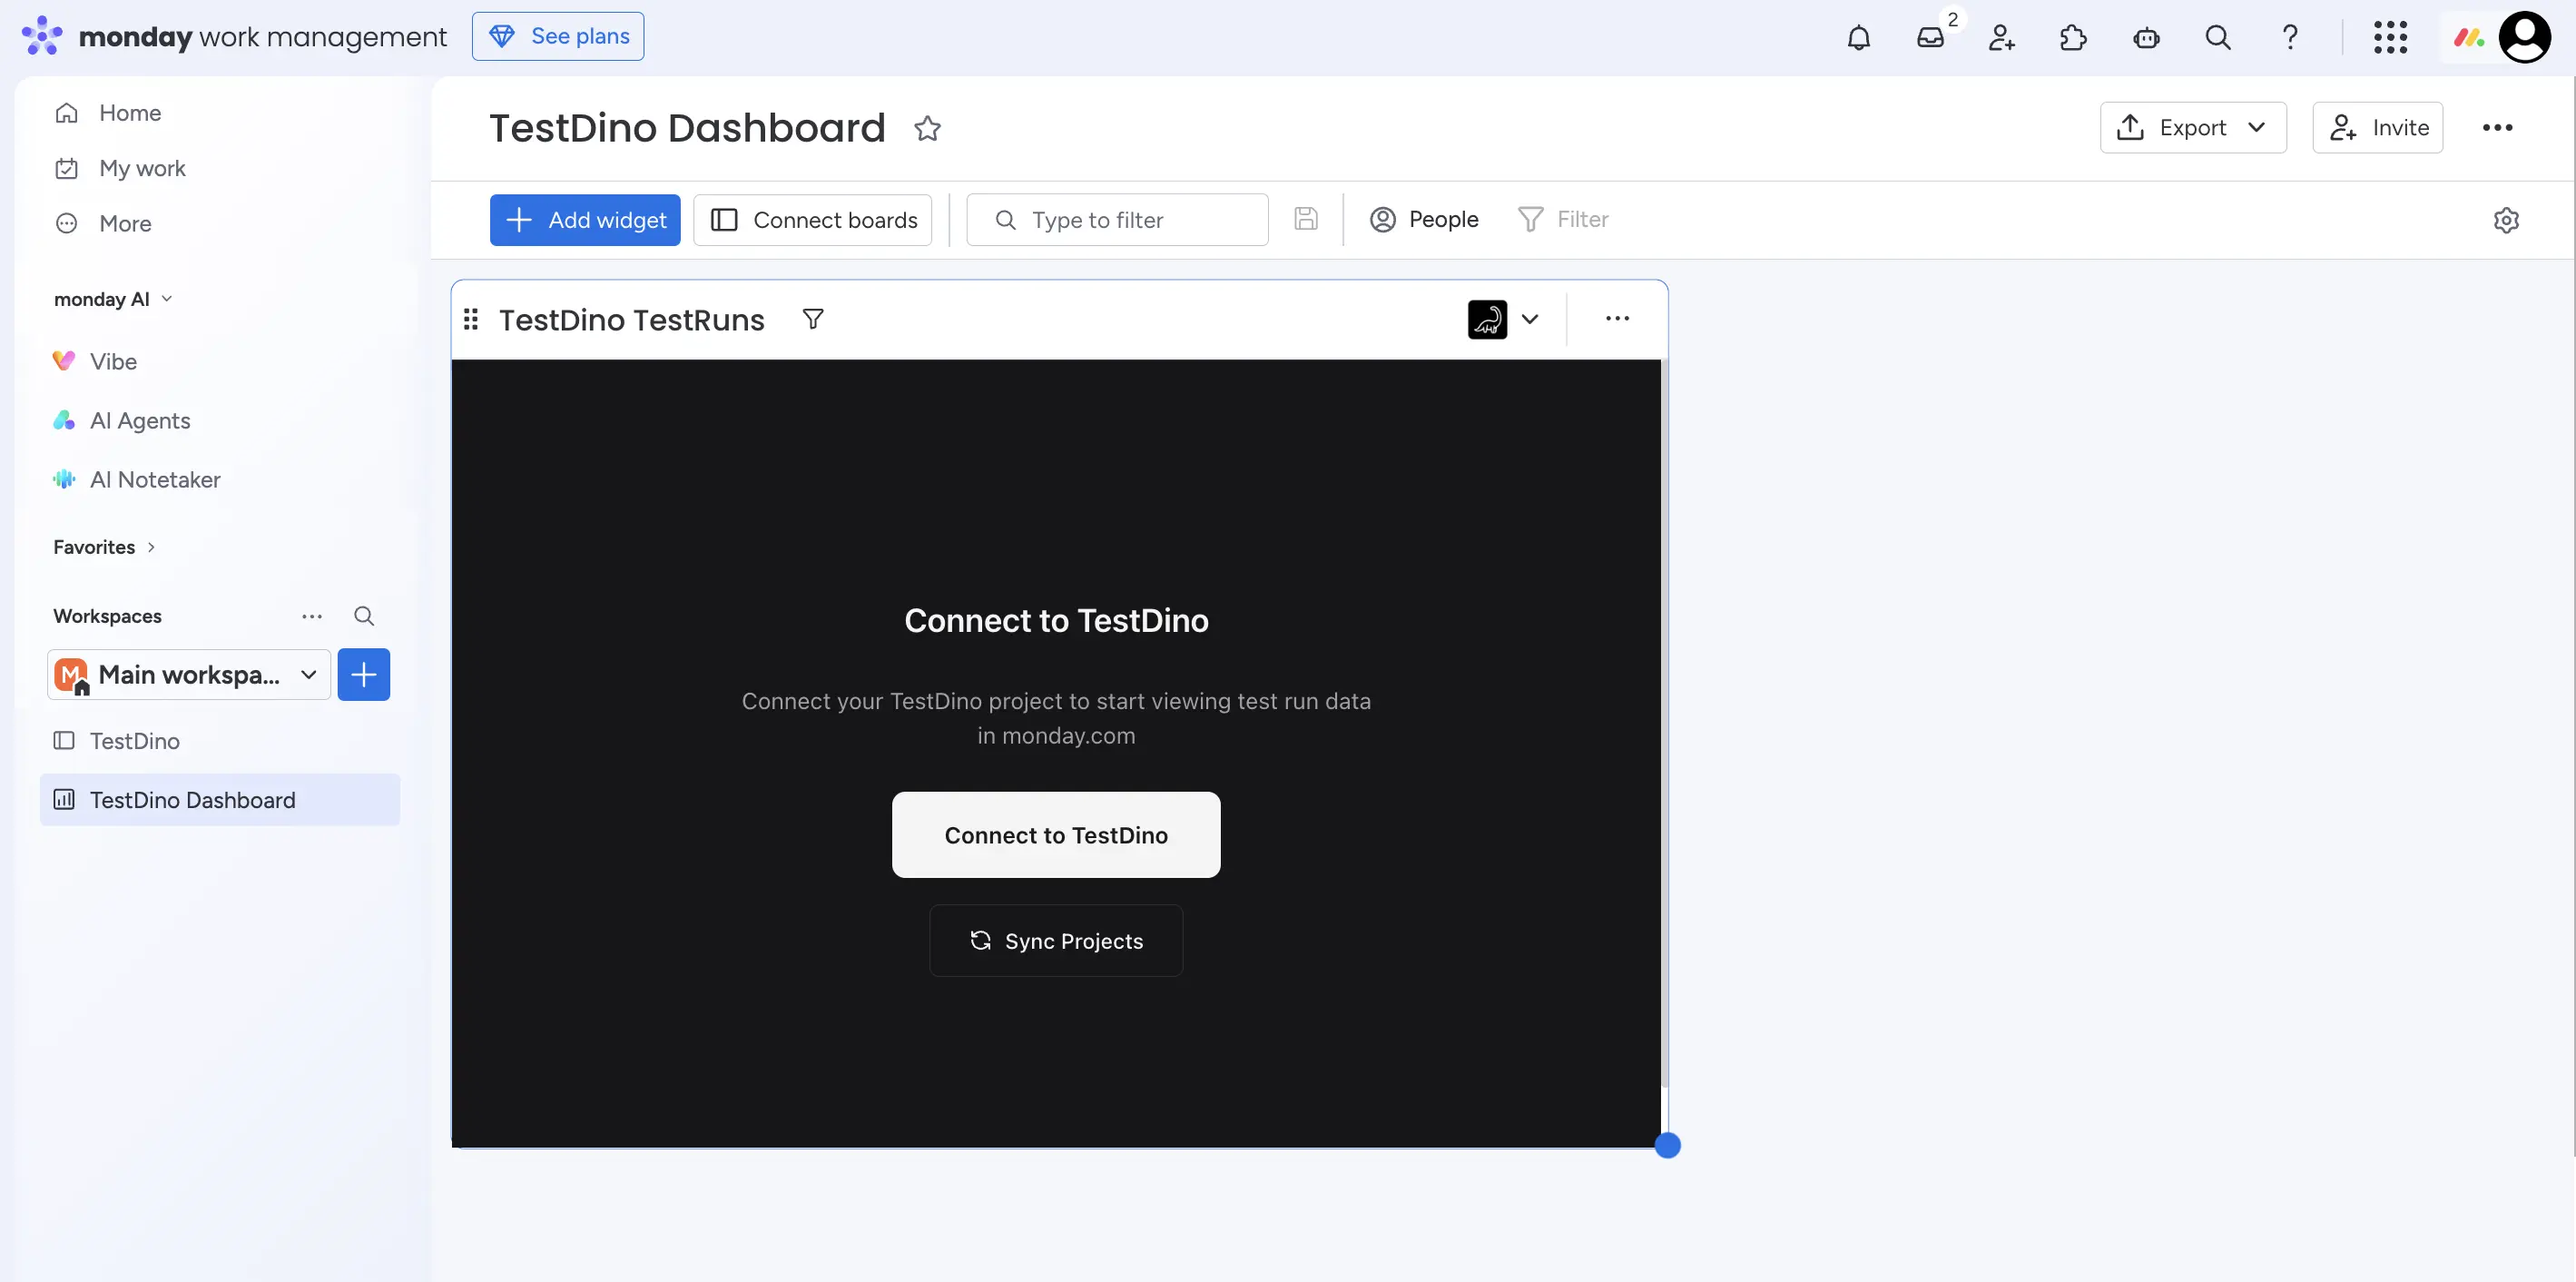Expand the monday AI section

coord(113,299)
